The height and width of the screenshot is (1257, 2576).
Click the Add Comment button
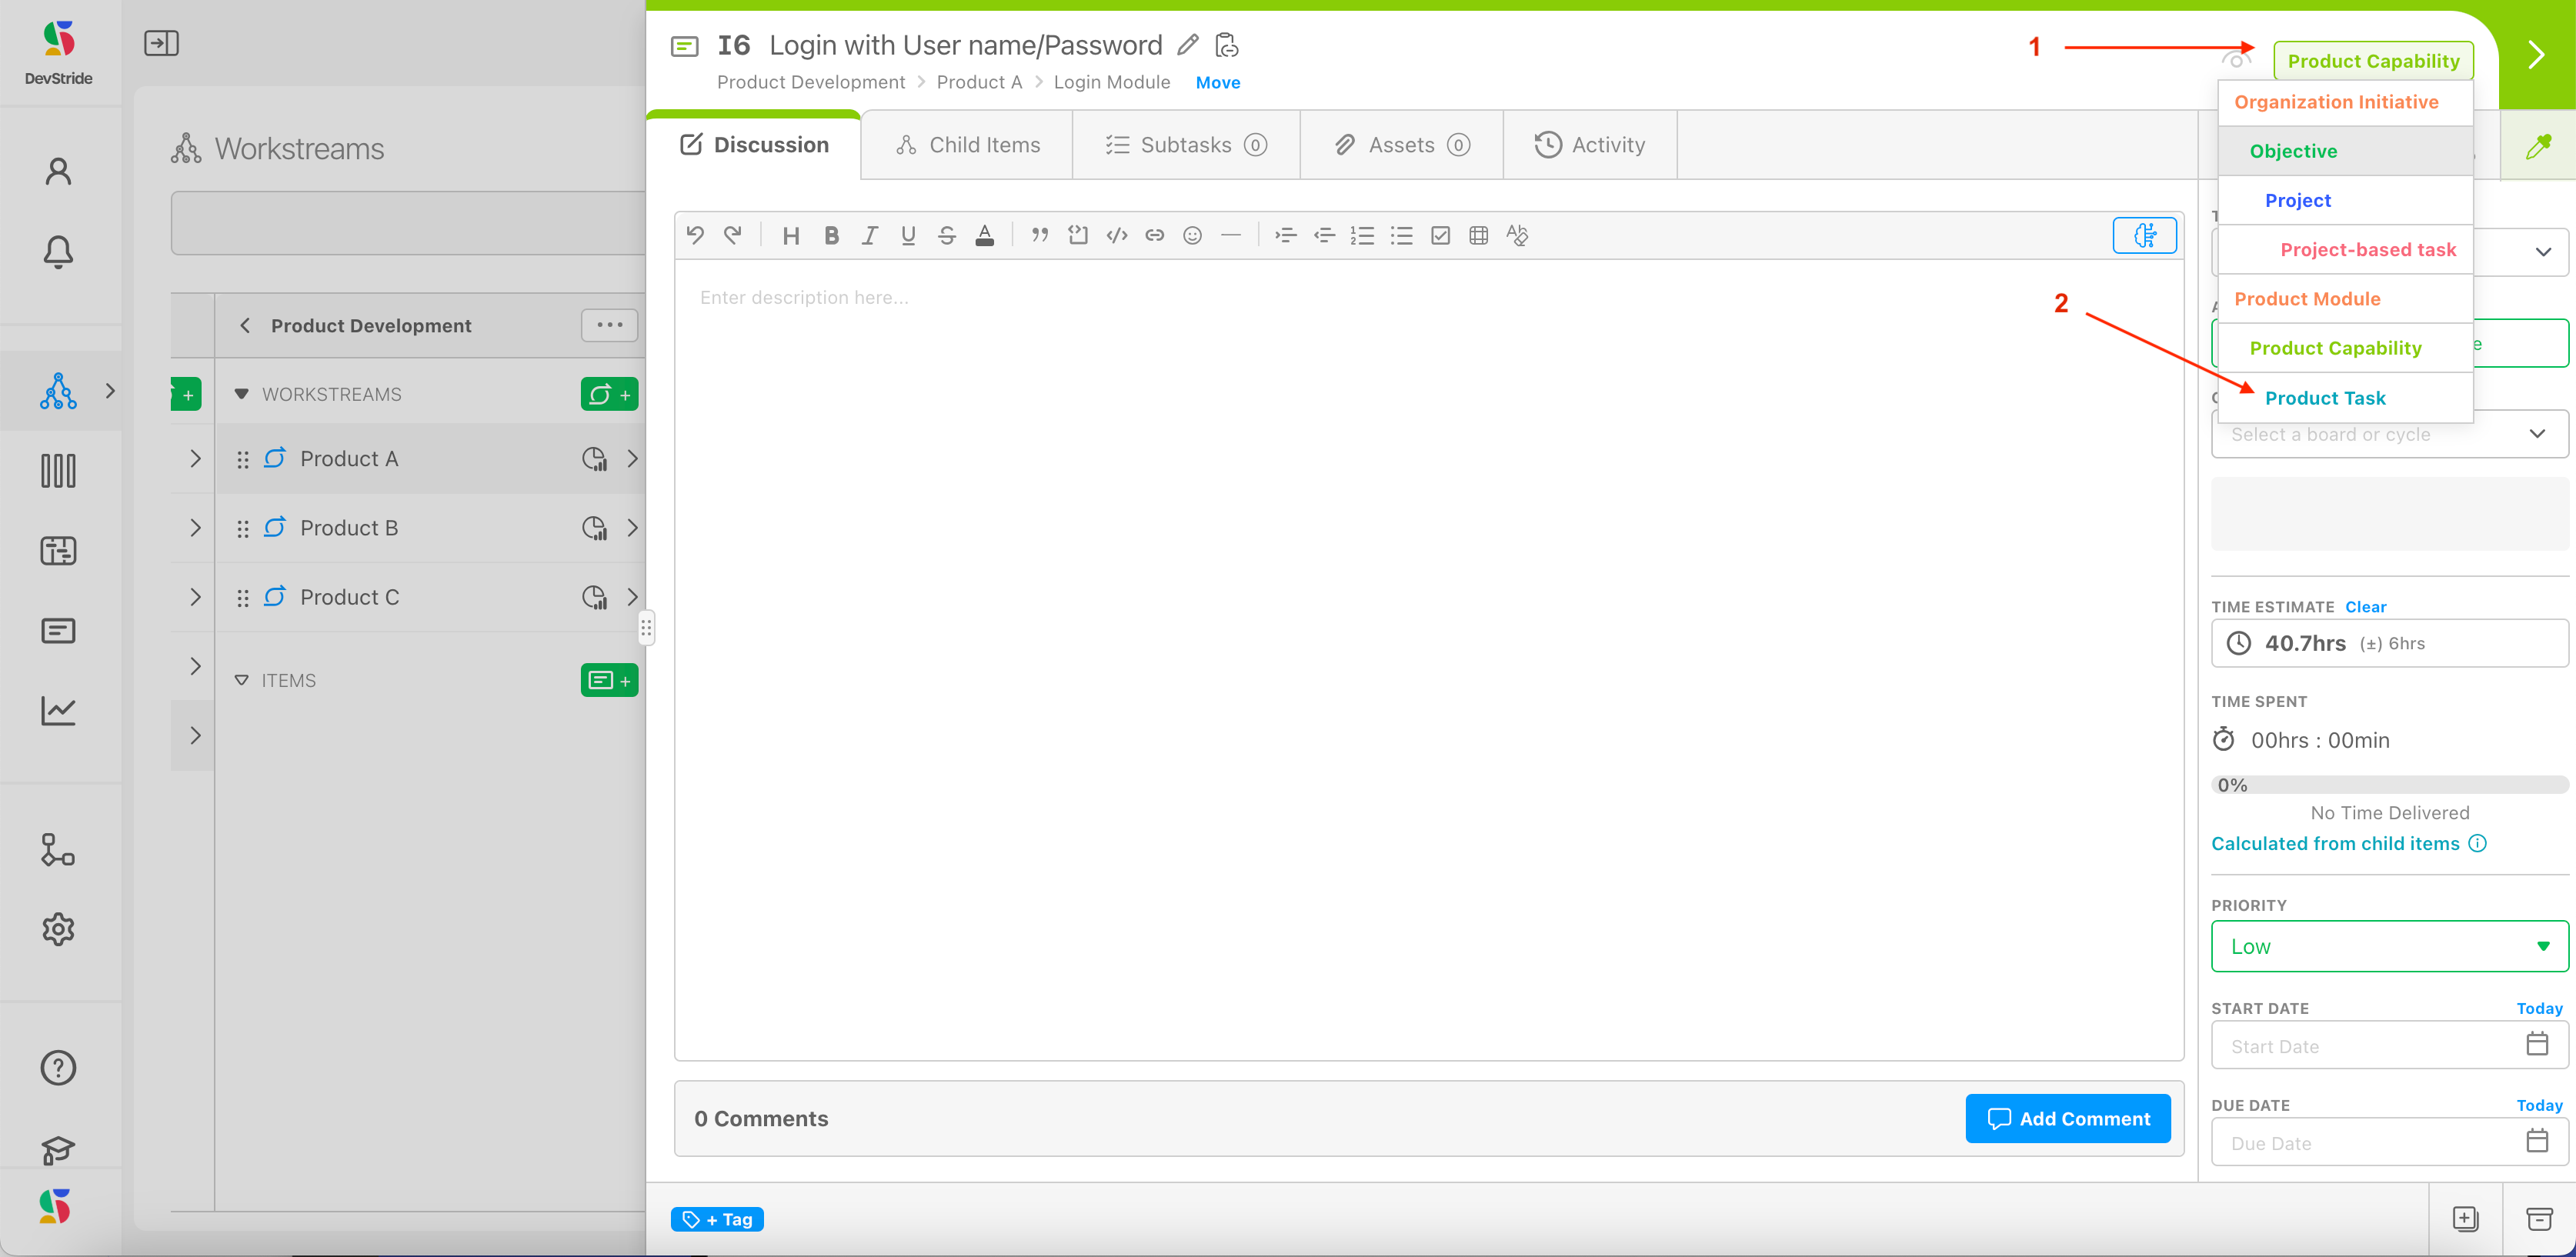tap(2067, 1118)
